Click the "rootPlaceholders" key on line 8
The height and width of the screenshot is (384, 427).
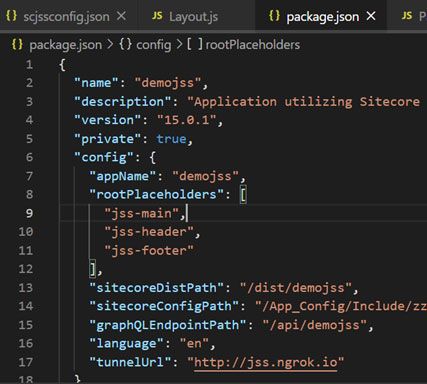(156, 195)
